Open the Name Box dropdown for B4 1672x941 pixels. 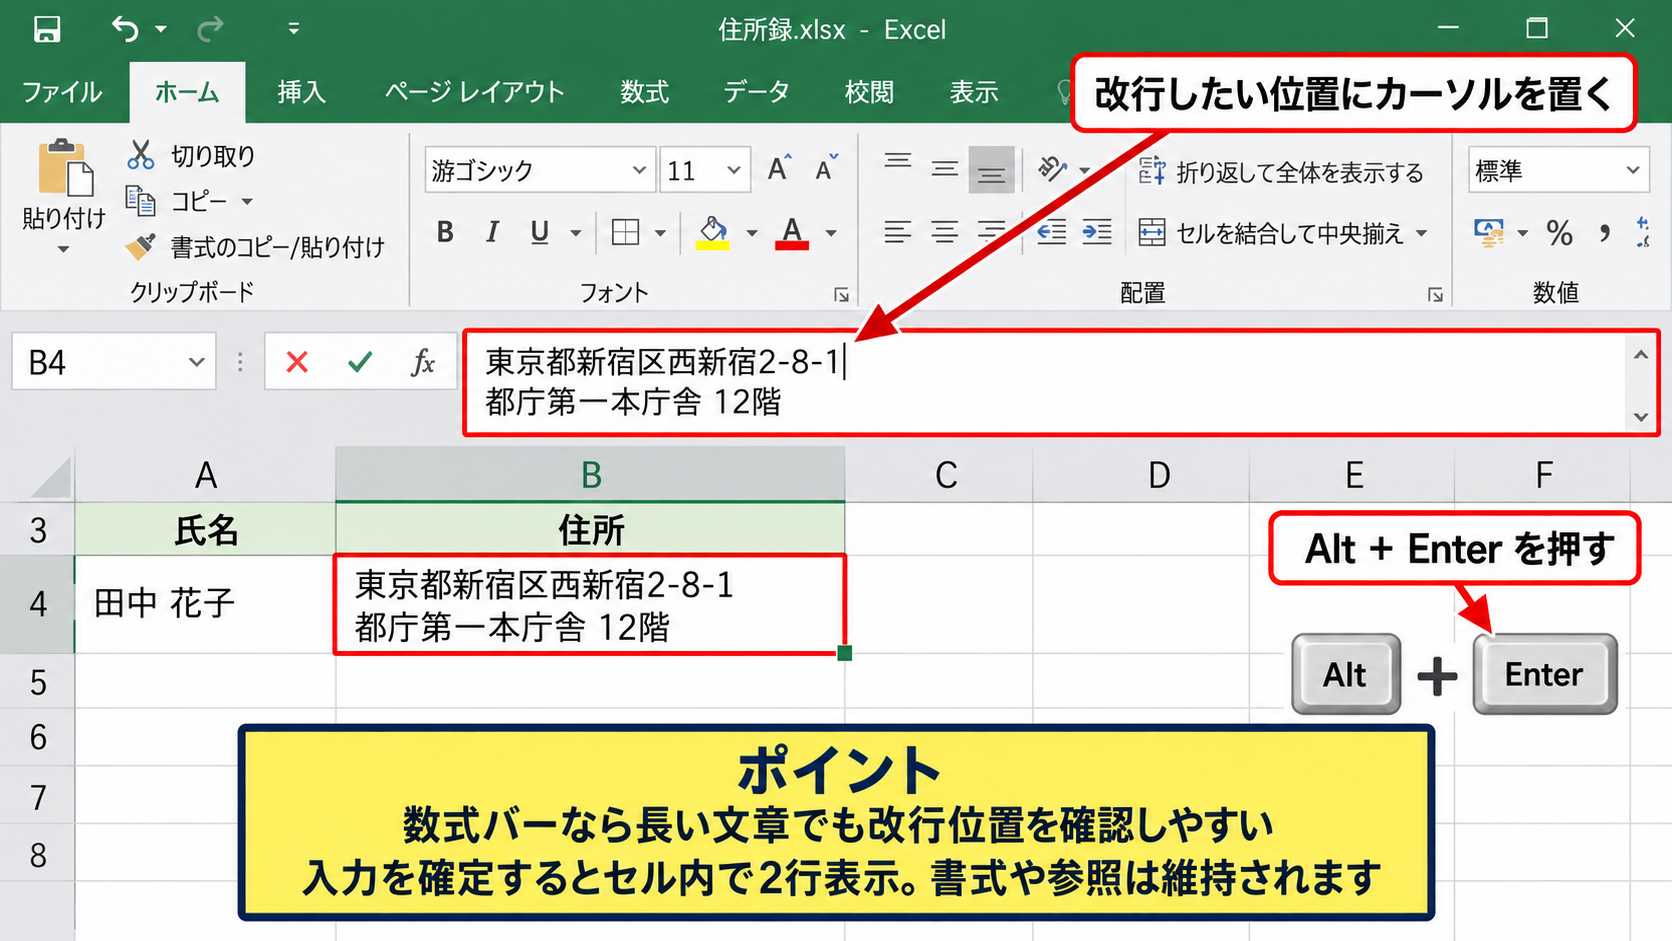click(196, 362)
